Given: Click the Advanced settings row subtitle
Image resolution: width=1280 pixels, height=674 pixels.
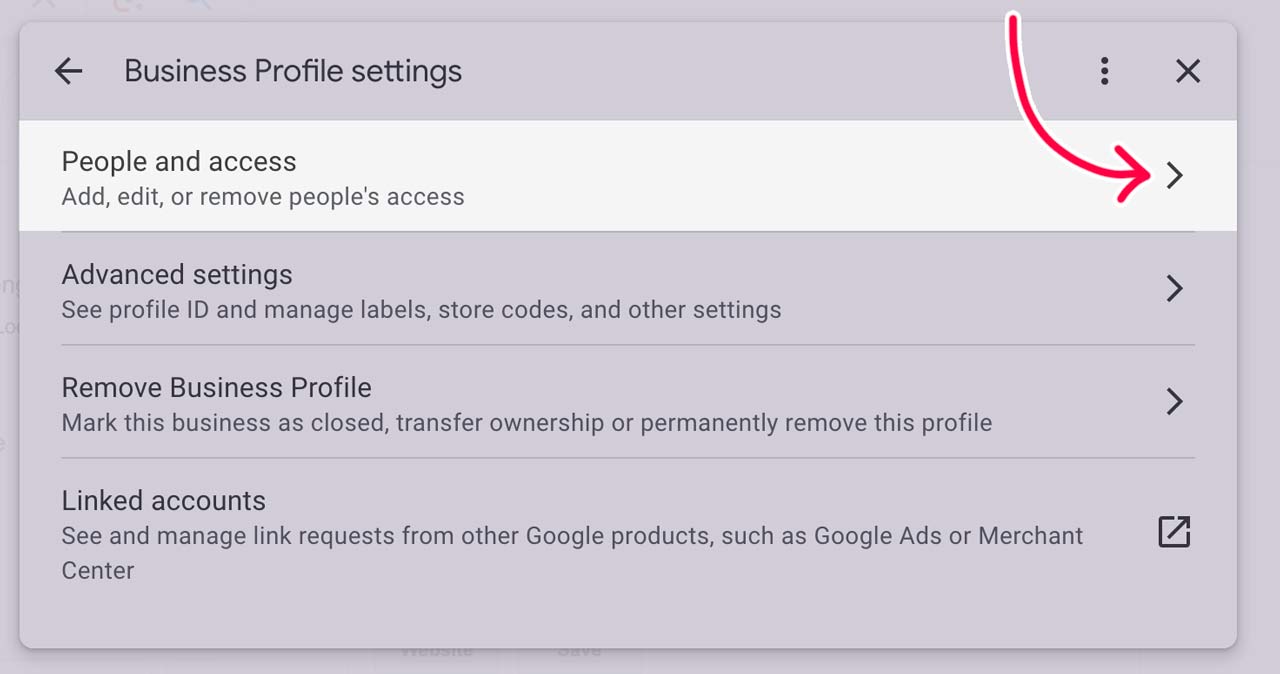Looking at the screenshot, I should point(421,310).
